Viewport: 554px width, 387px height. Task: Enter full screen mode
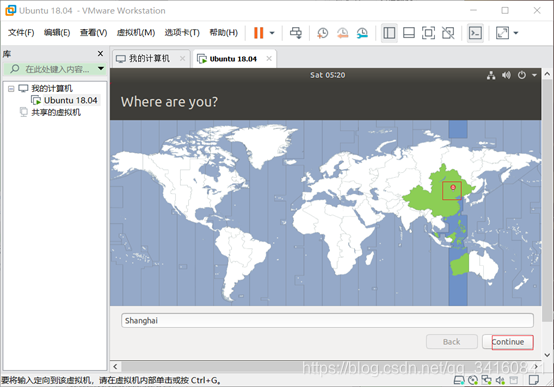coord(428,33)
